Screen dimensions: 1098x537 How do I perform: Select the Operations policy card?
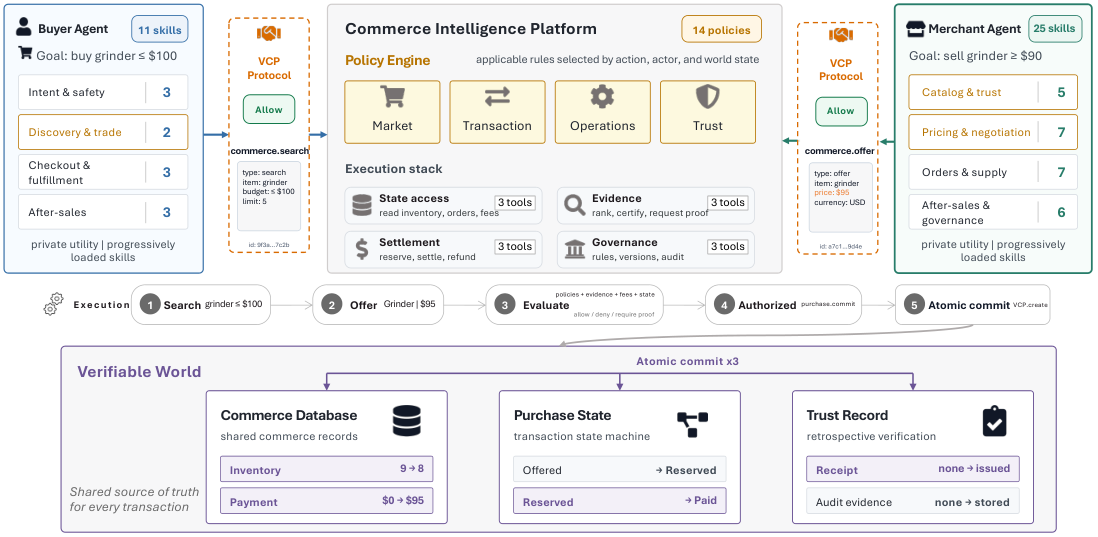coord(602,112)
